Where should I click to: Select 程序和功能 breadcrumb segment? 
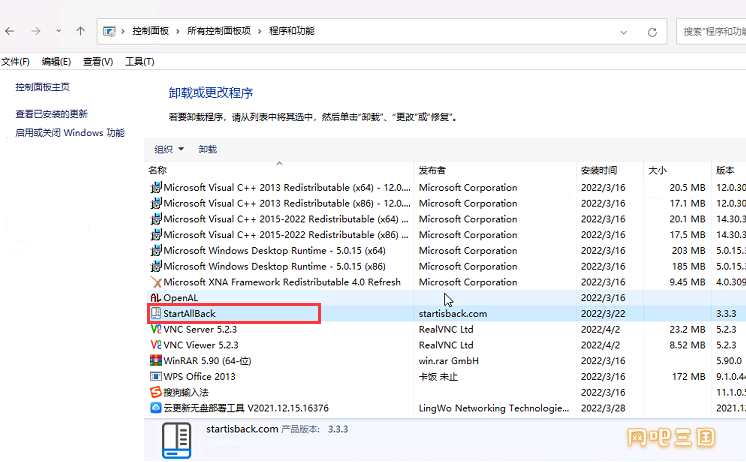pyautogui.click(x=292, y=31)
